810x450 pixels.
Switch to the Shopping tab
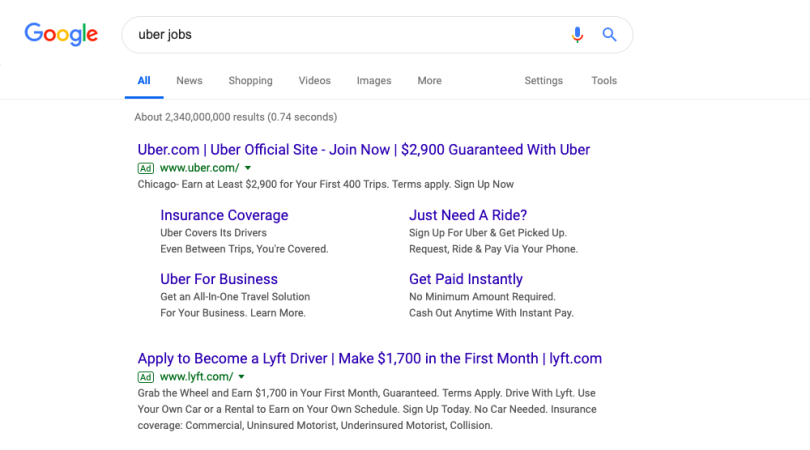(x=250, y=81)
